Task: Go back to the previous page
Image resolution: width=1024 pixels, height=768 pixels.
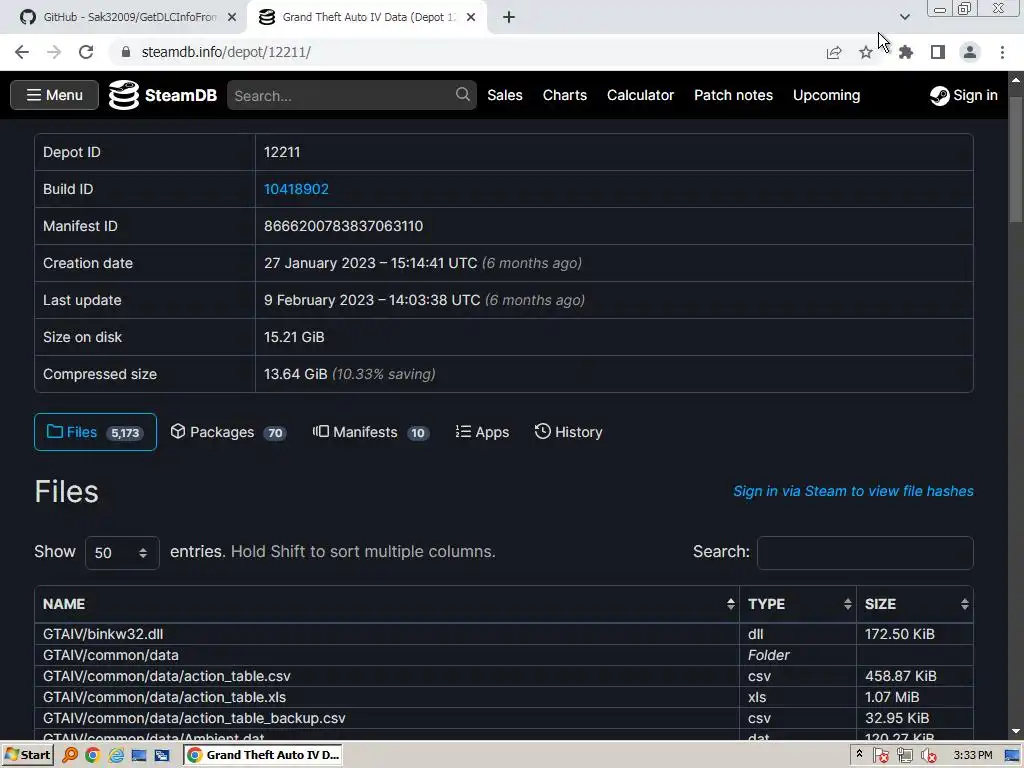Action: click(22, 52)
